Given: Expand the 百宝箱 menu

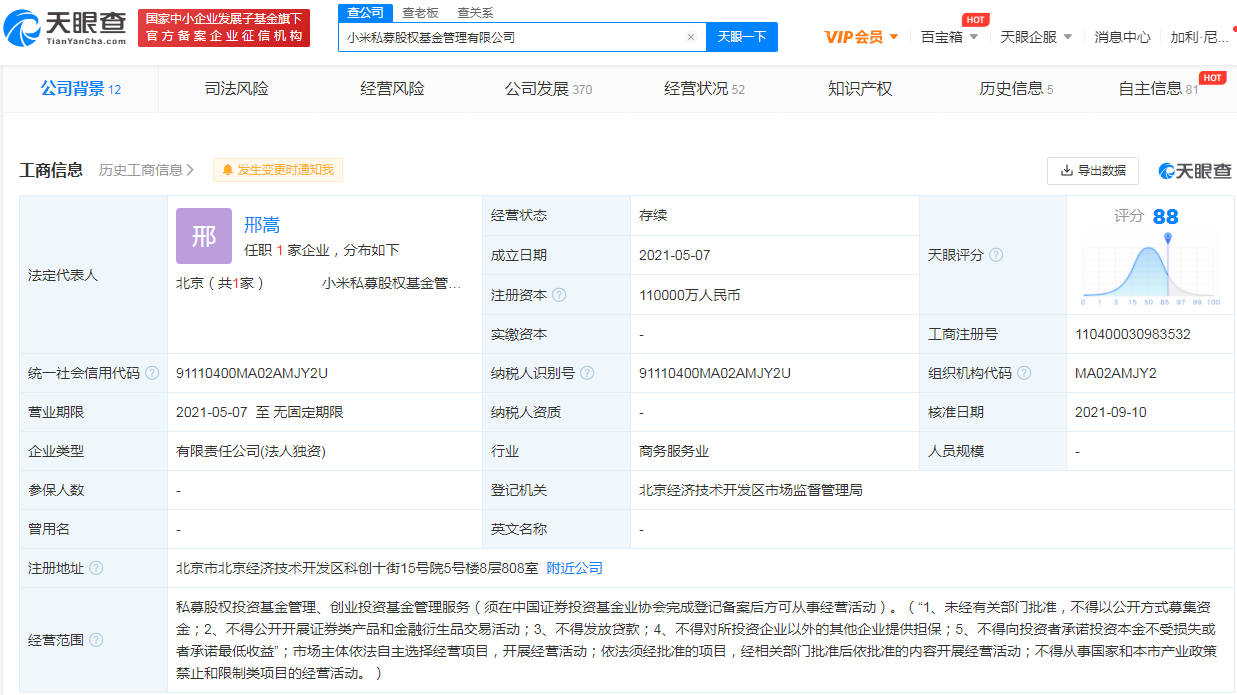Looking at the screenshot, I should tap(949, 37).
